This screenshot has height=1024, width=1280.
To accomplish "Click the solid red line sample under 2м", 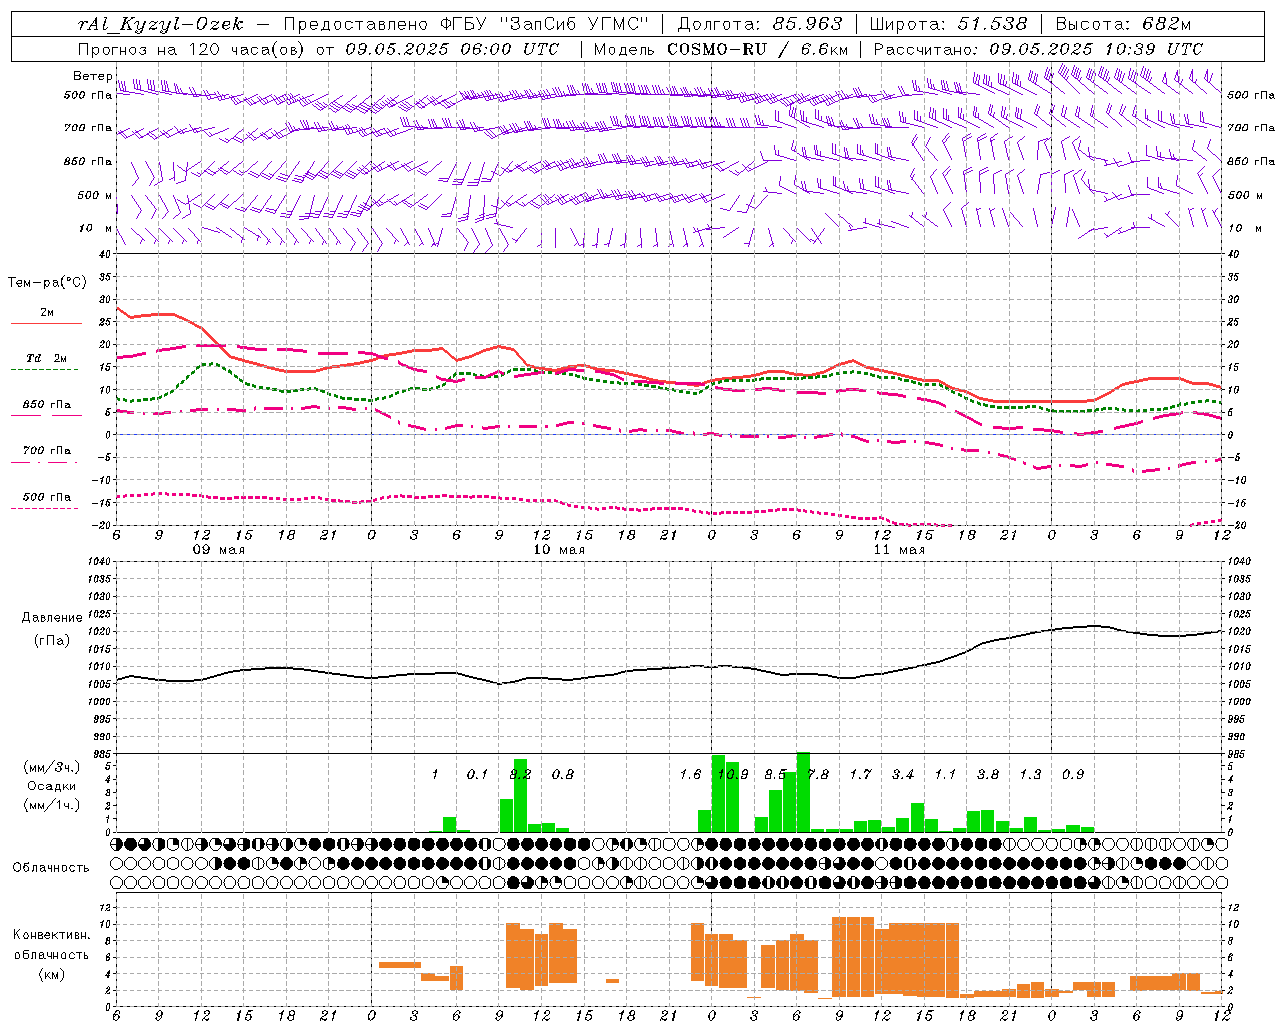I will 46,323.
